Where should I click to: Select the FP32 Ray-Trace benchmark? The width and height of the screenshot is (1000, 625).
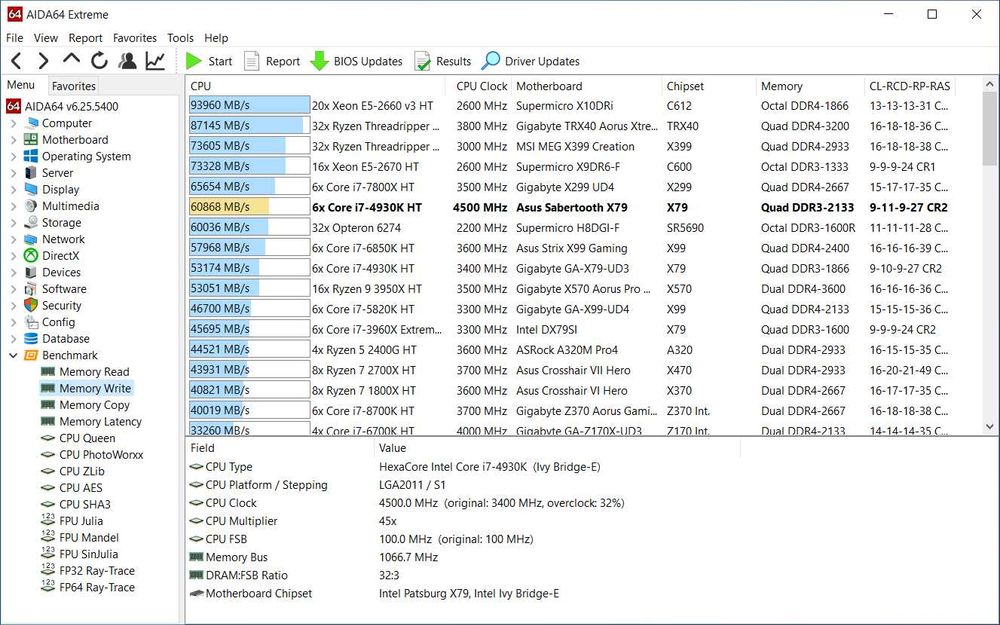[88, 571]
